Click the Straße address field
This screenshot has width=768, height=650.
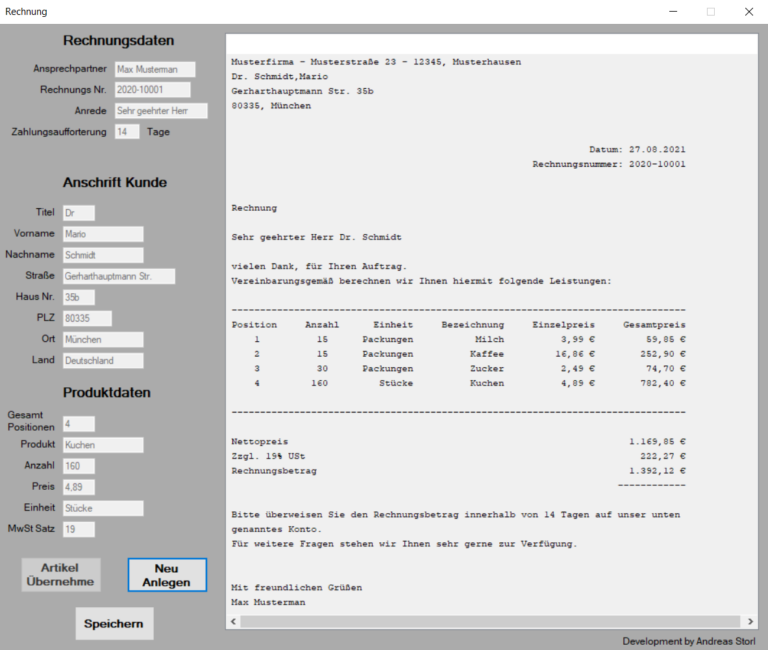pyautogui.click(x=118, y=276)
